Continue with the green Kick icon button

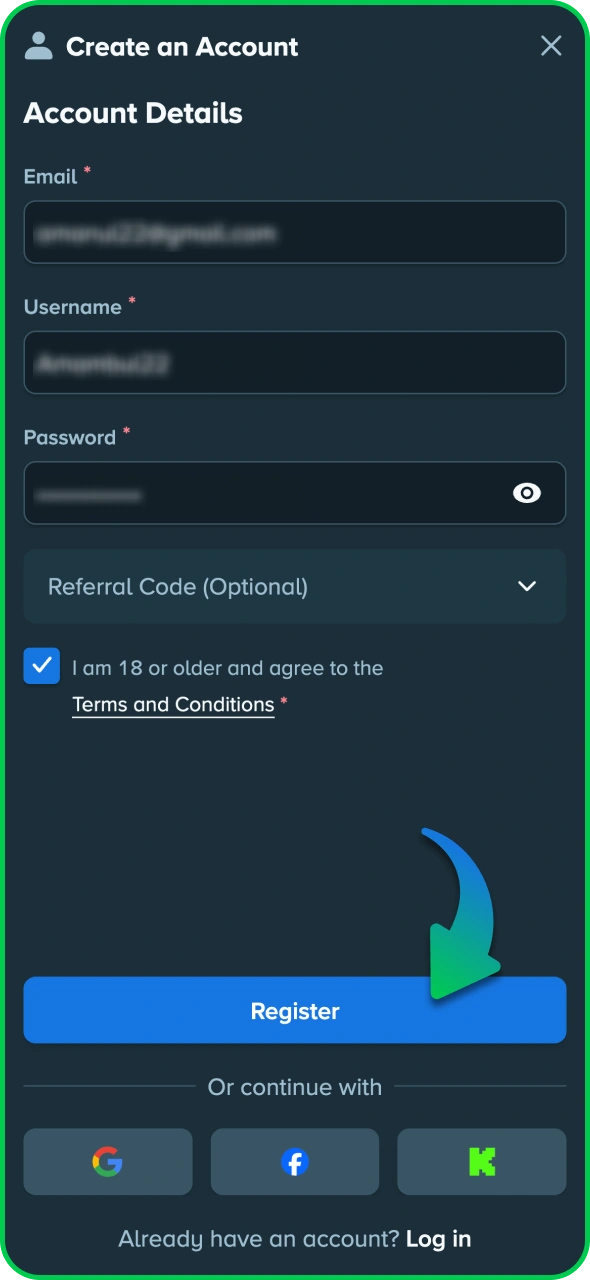pos(482,1162)
